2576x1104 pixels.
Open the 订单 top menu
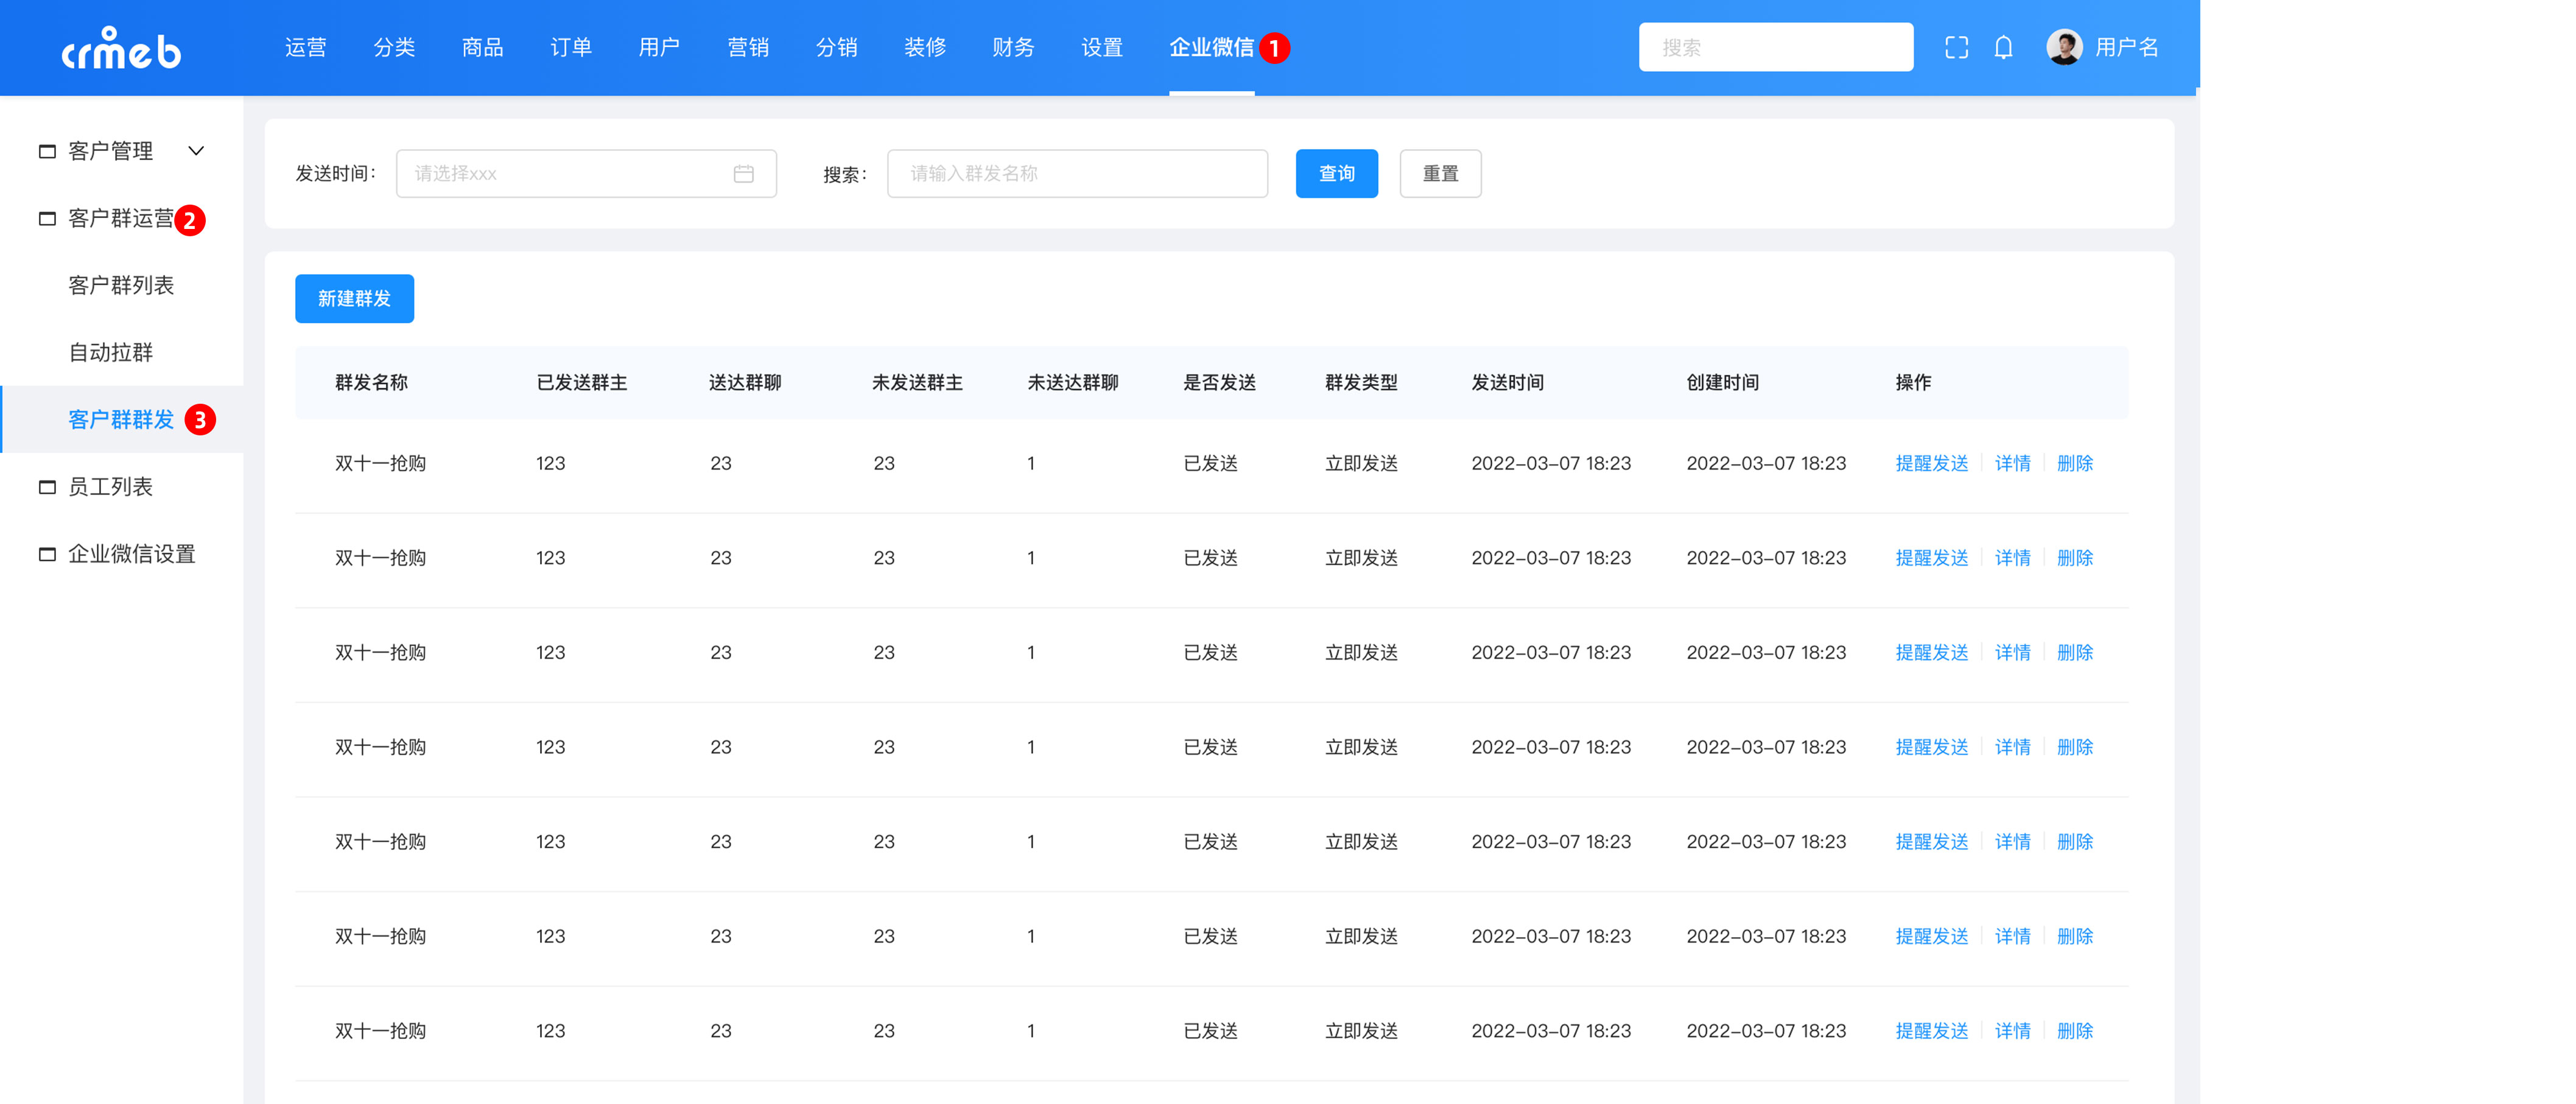tap(571, 47)
